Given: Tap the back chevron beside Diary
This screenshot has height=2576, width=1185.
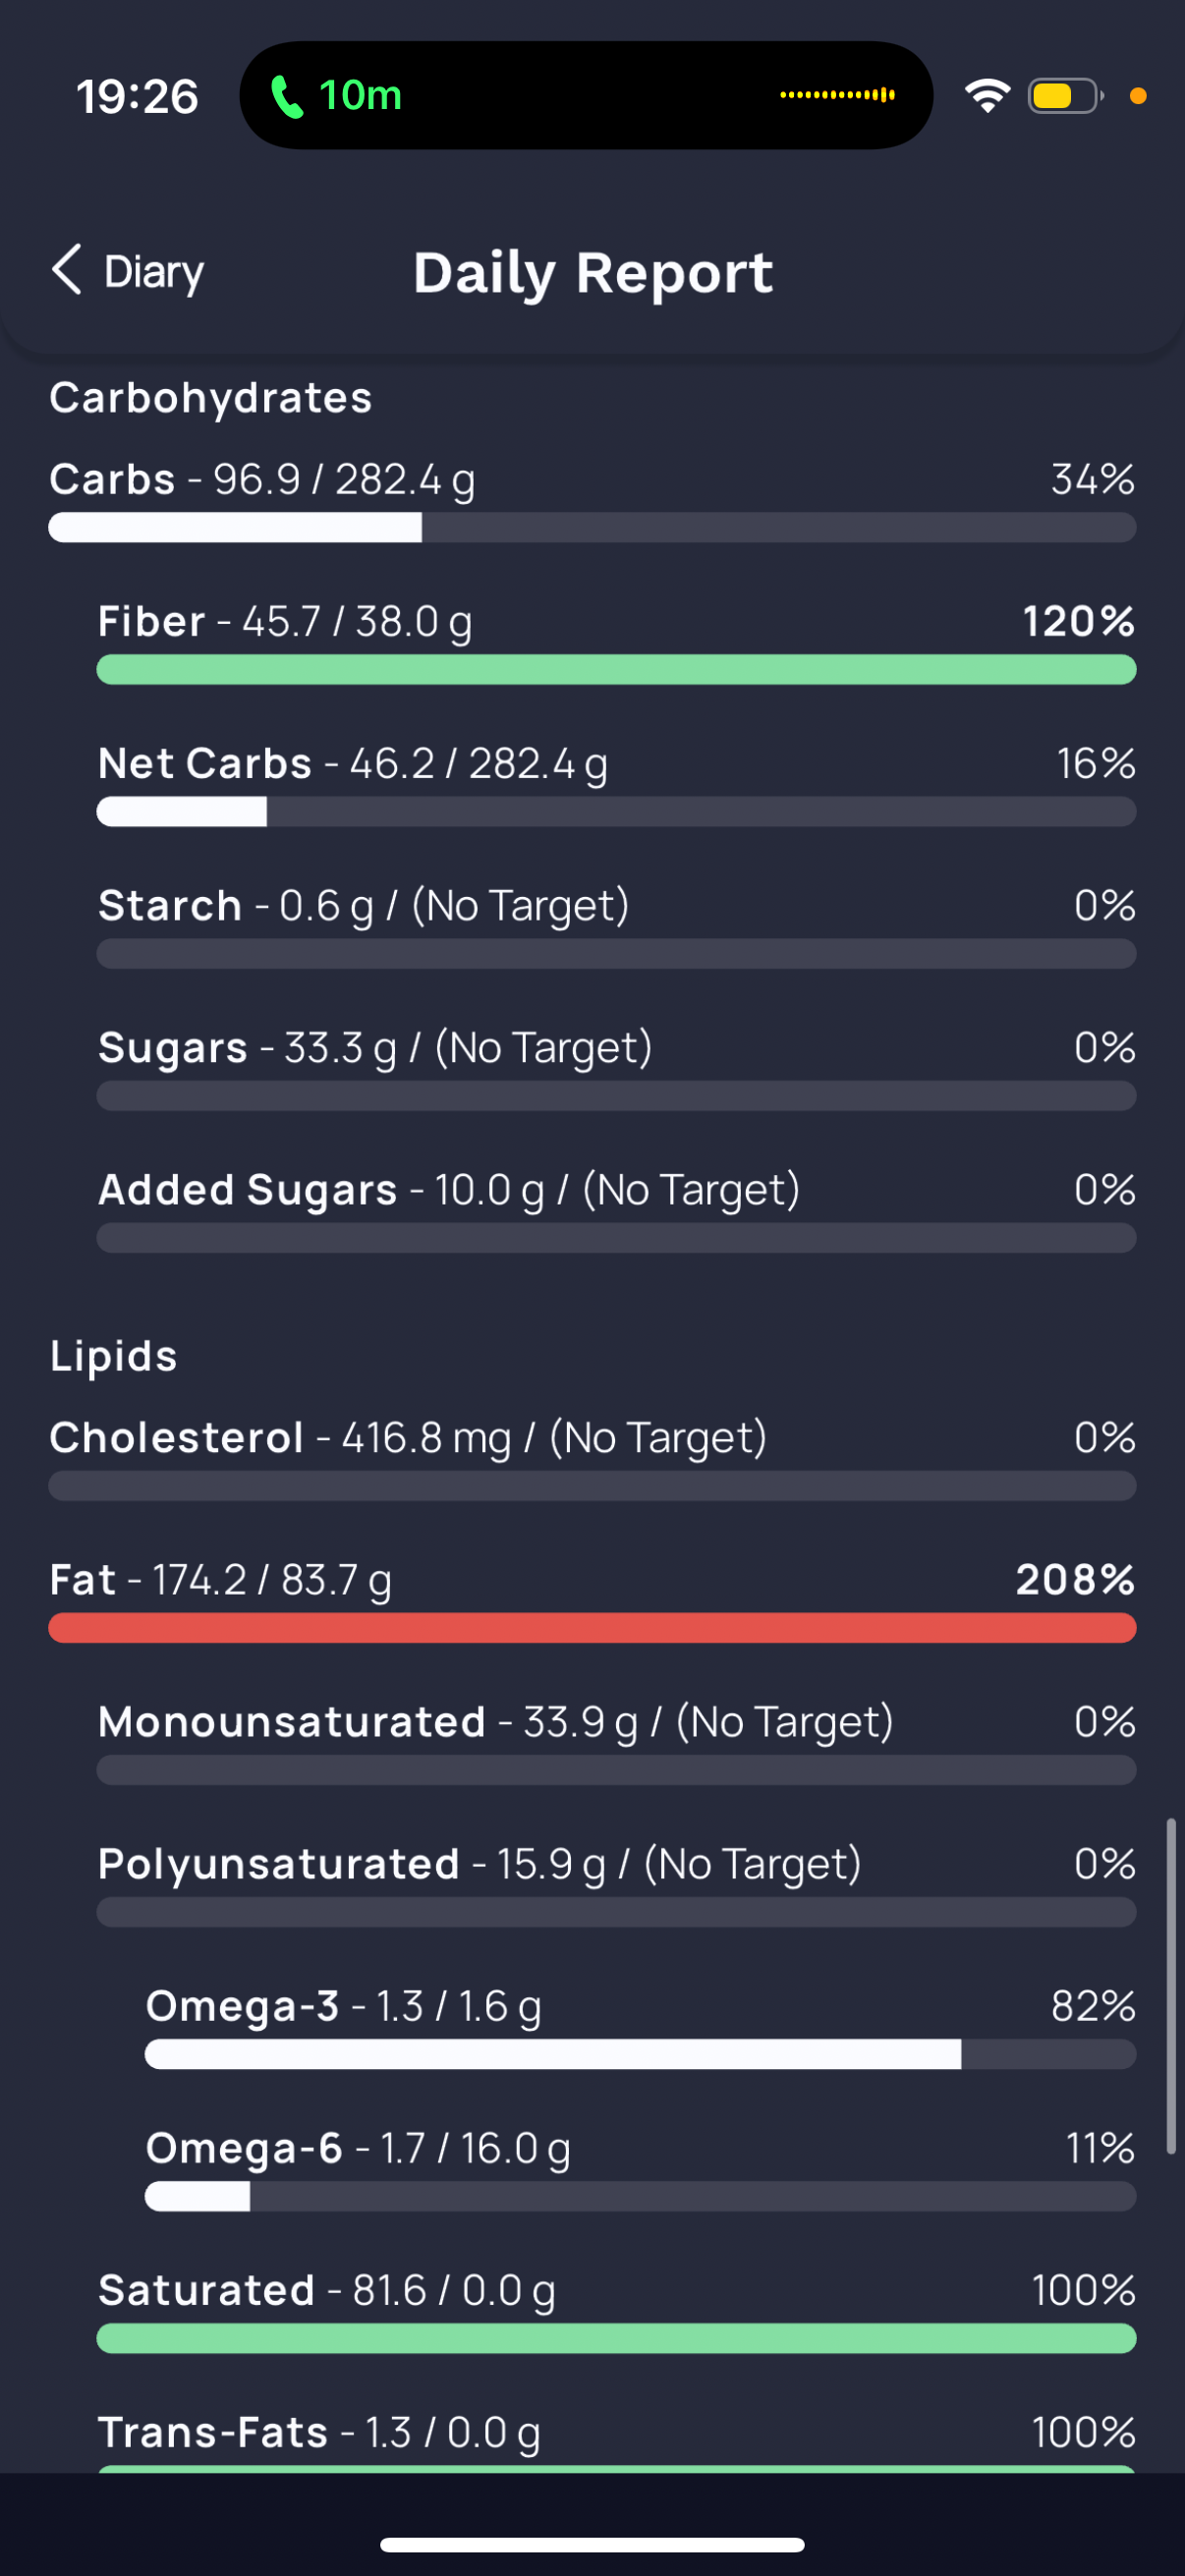Looking at the screenshot, I should click(x=66, y=270).
